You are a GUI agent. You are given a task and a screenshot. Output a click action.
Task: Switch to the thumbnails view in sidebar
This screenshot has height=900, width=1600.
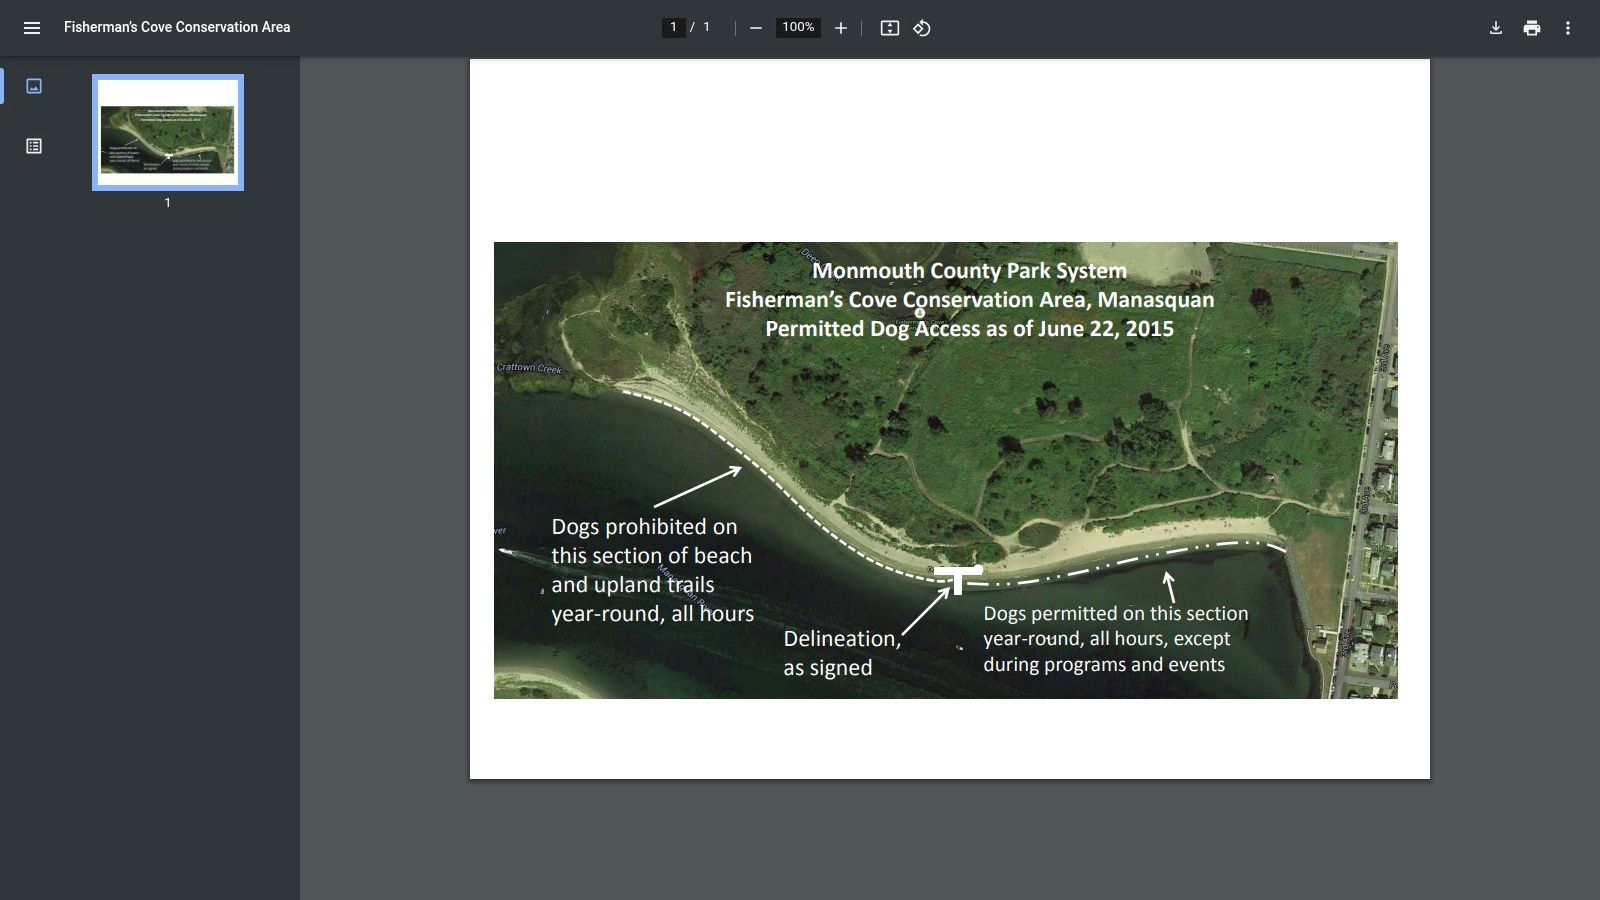(x=34, y=87)
